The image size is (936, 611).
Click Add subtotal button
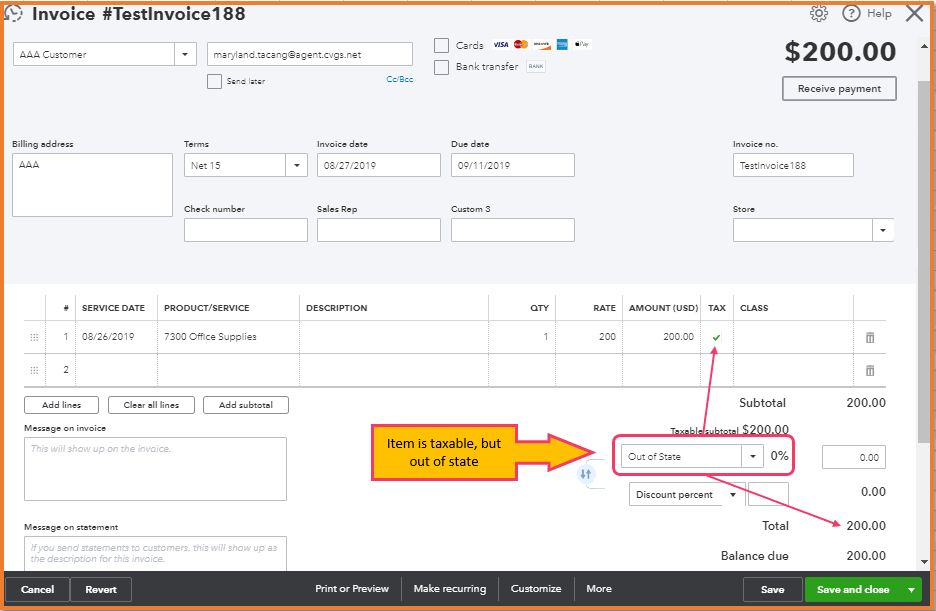click(x=246, y=405)
